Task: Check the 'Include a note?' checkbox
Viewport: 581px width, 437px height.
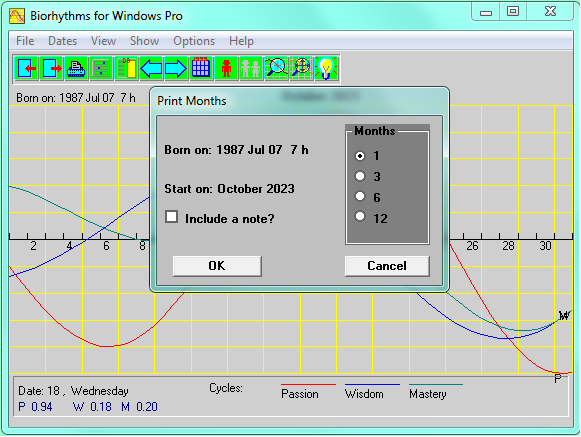Action: 172,217
